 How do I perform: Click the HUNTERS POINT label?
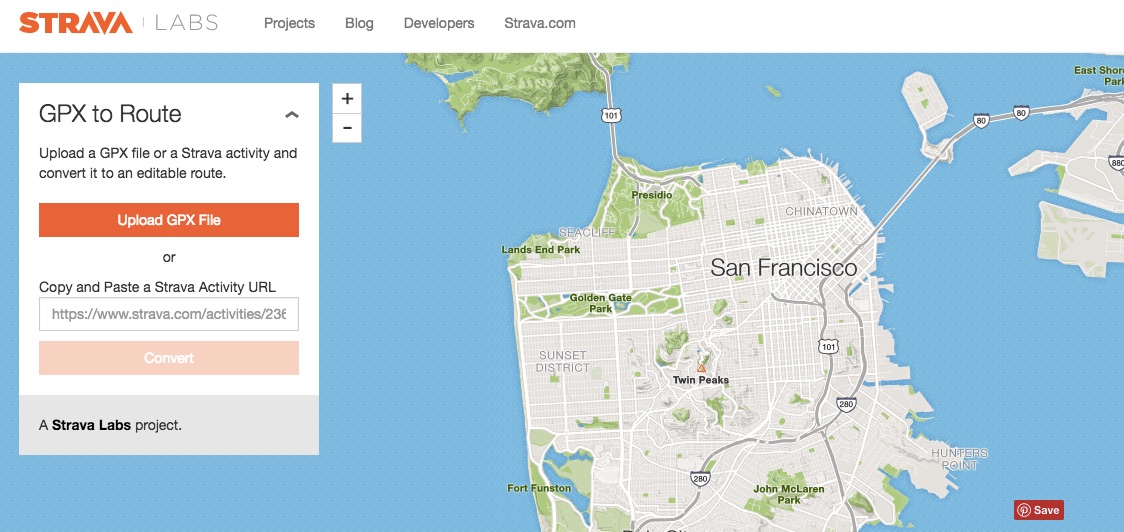pyautogui.click(x=960, y=459)
